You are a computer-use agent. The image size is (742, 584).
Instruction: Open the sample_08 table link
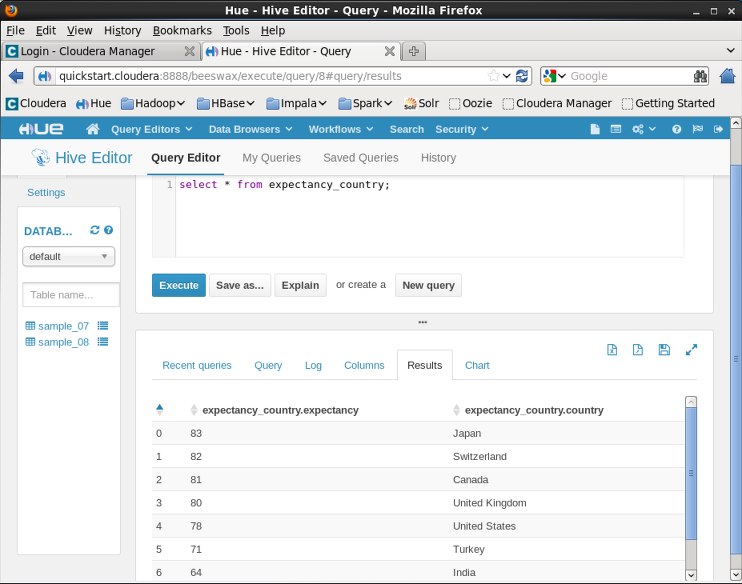pyautogui.click(x=63, y=342)
